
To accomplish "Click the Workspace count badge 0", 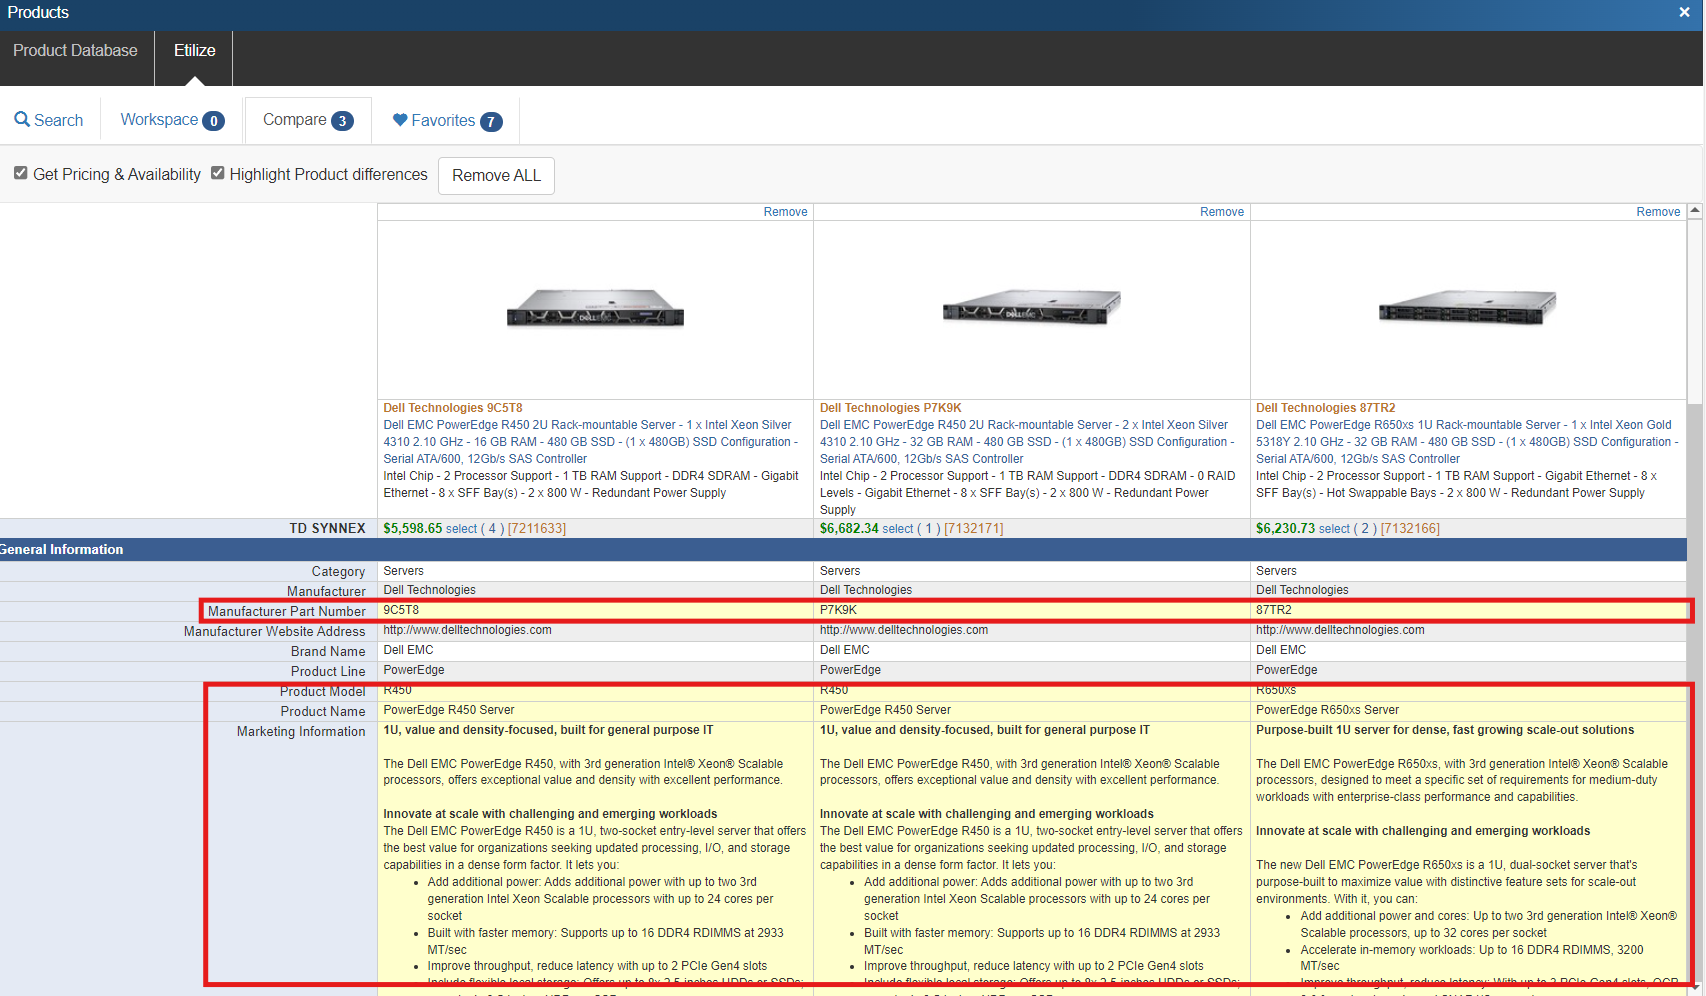I will (213, 121).
